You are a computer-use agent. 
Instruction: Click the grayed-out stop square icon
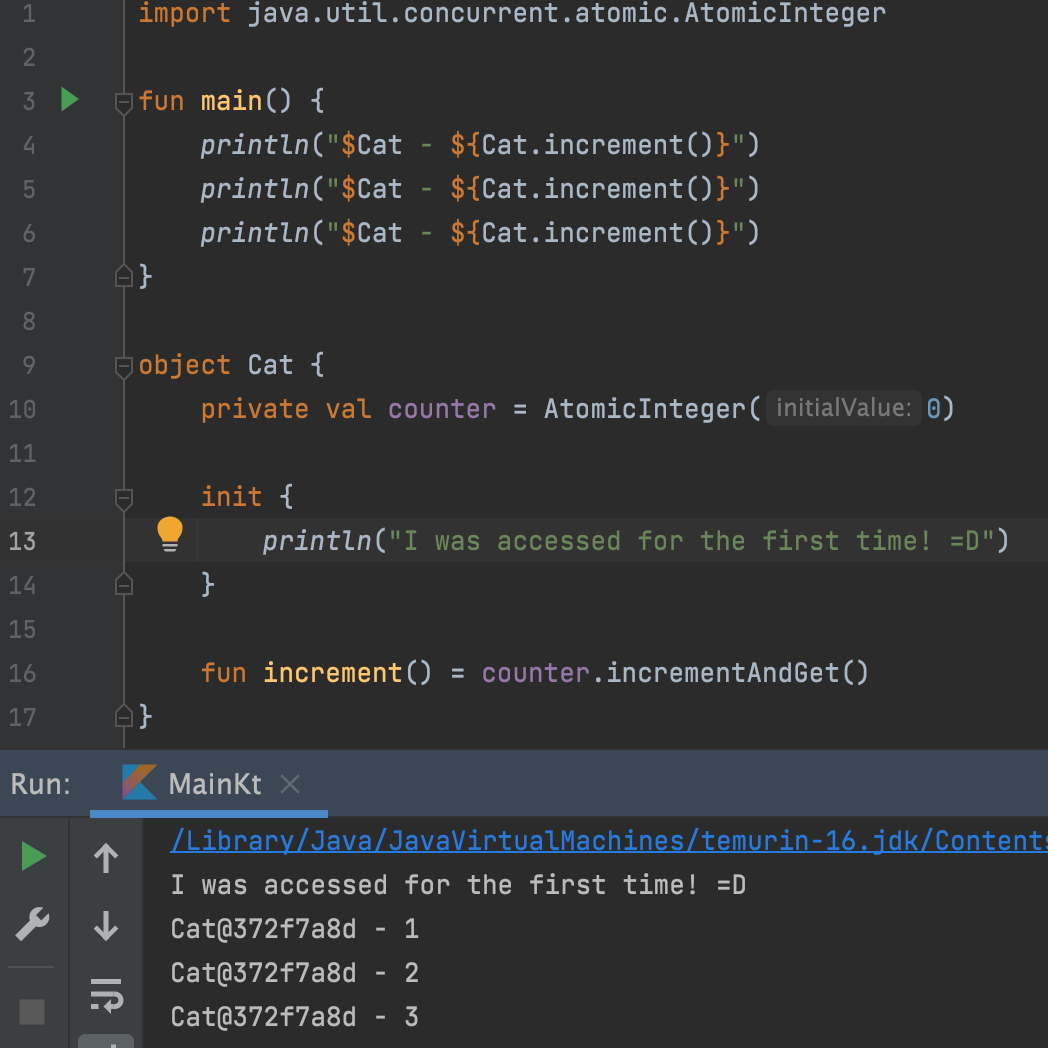31,1012
